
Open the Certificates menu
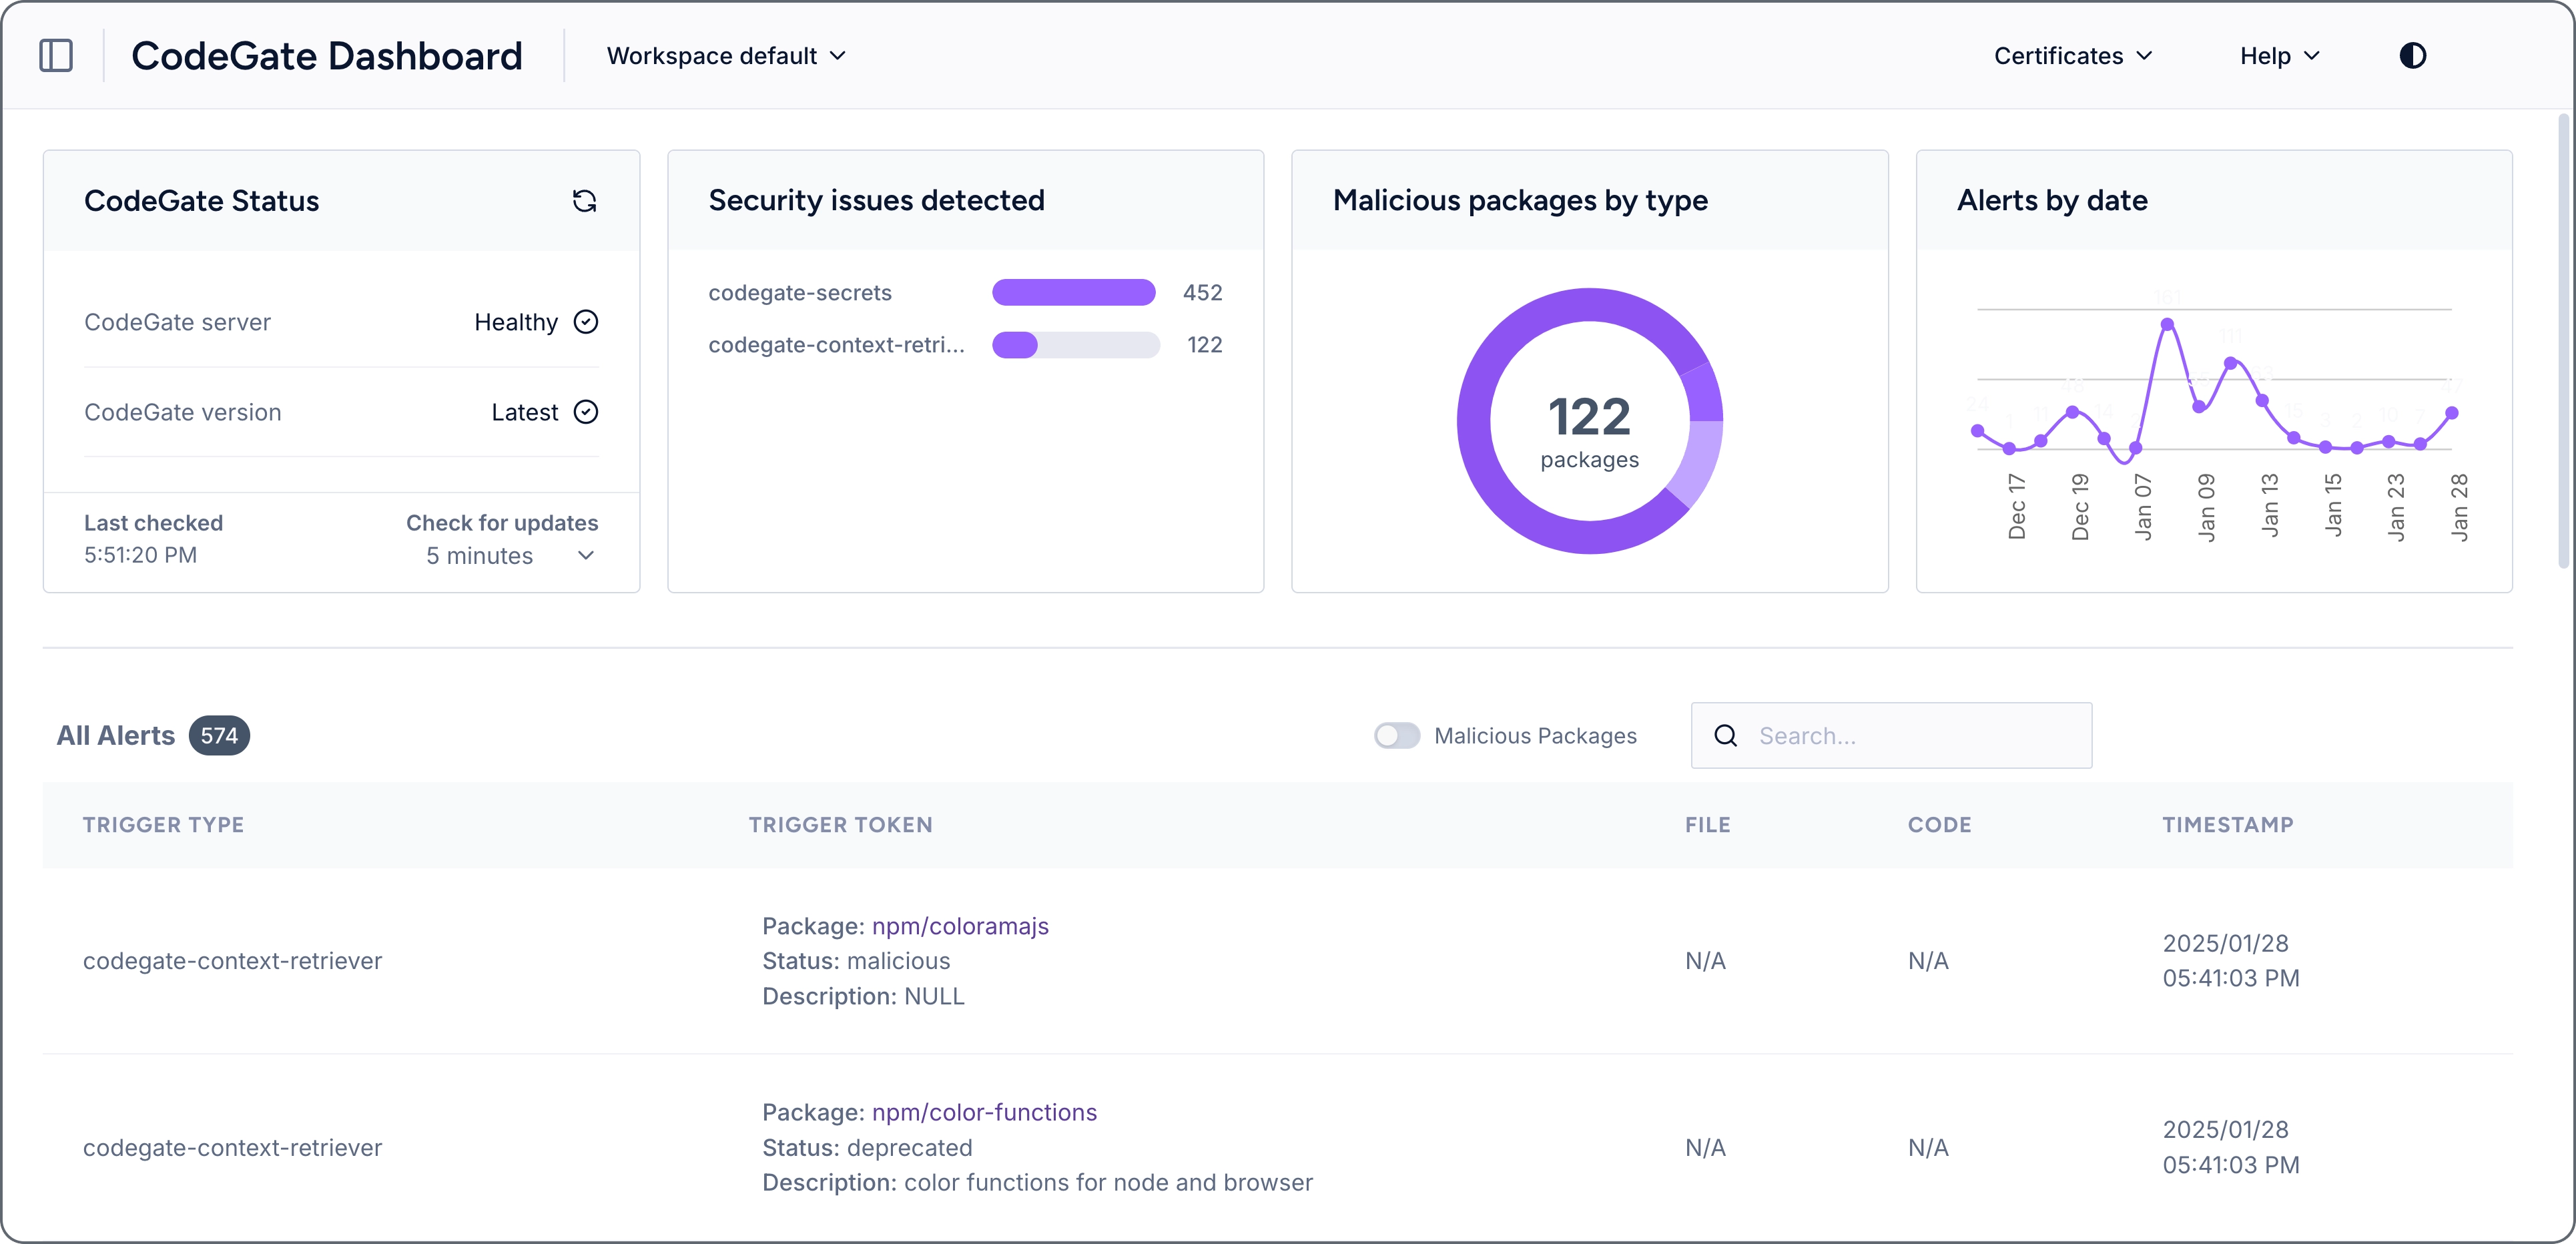[2072, 56]
